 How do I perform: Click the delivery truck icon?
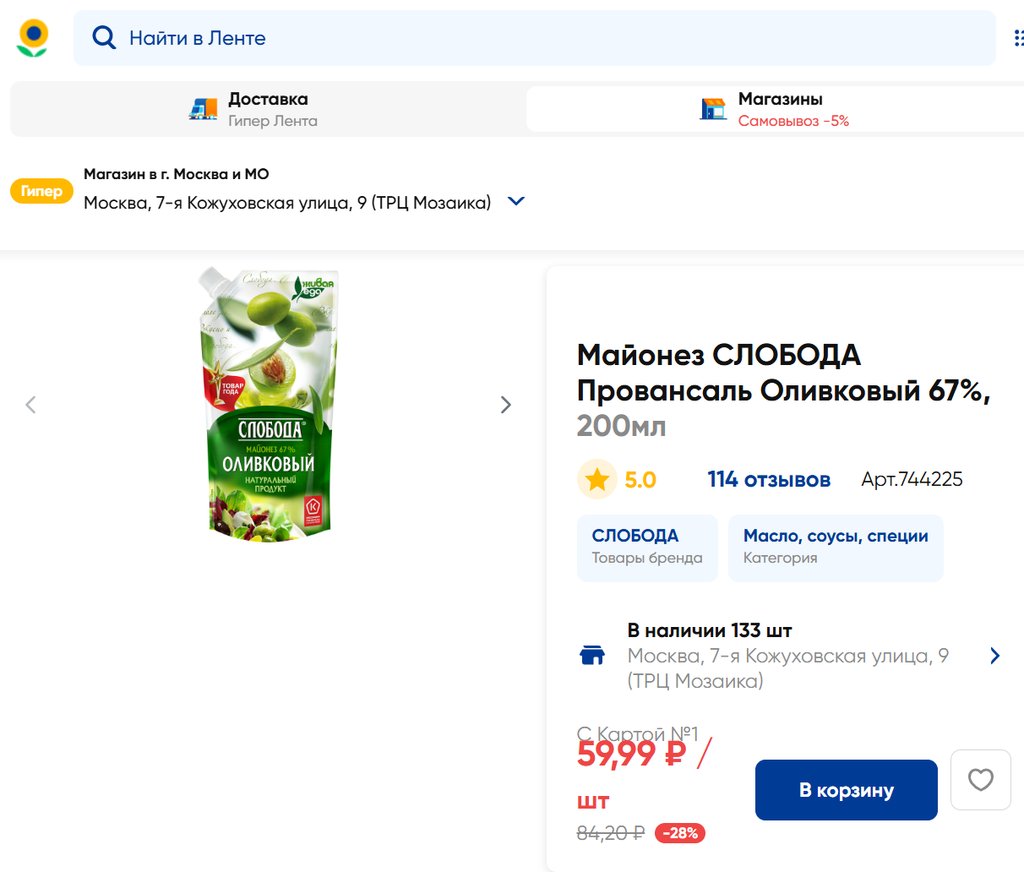(203, 109)
